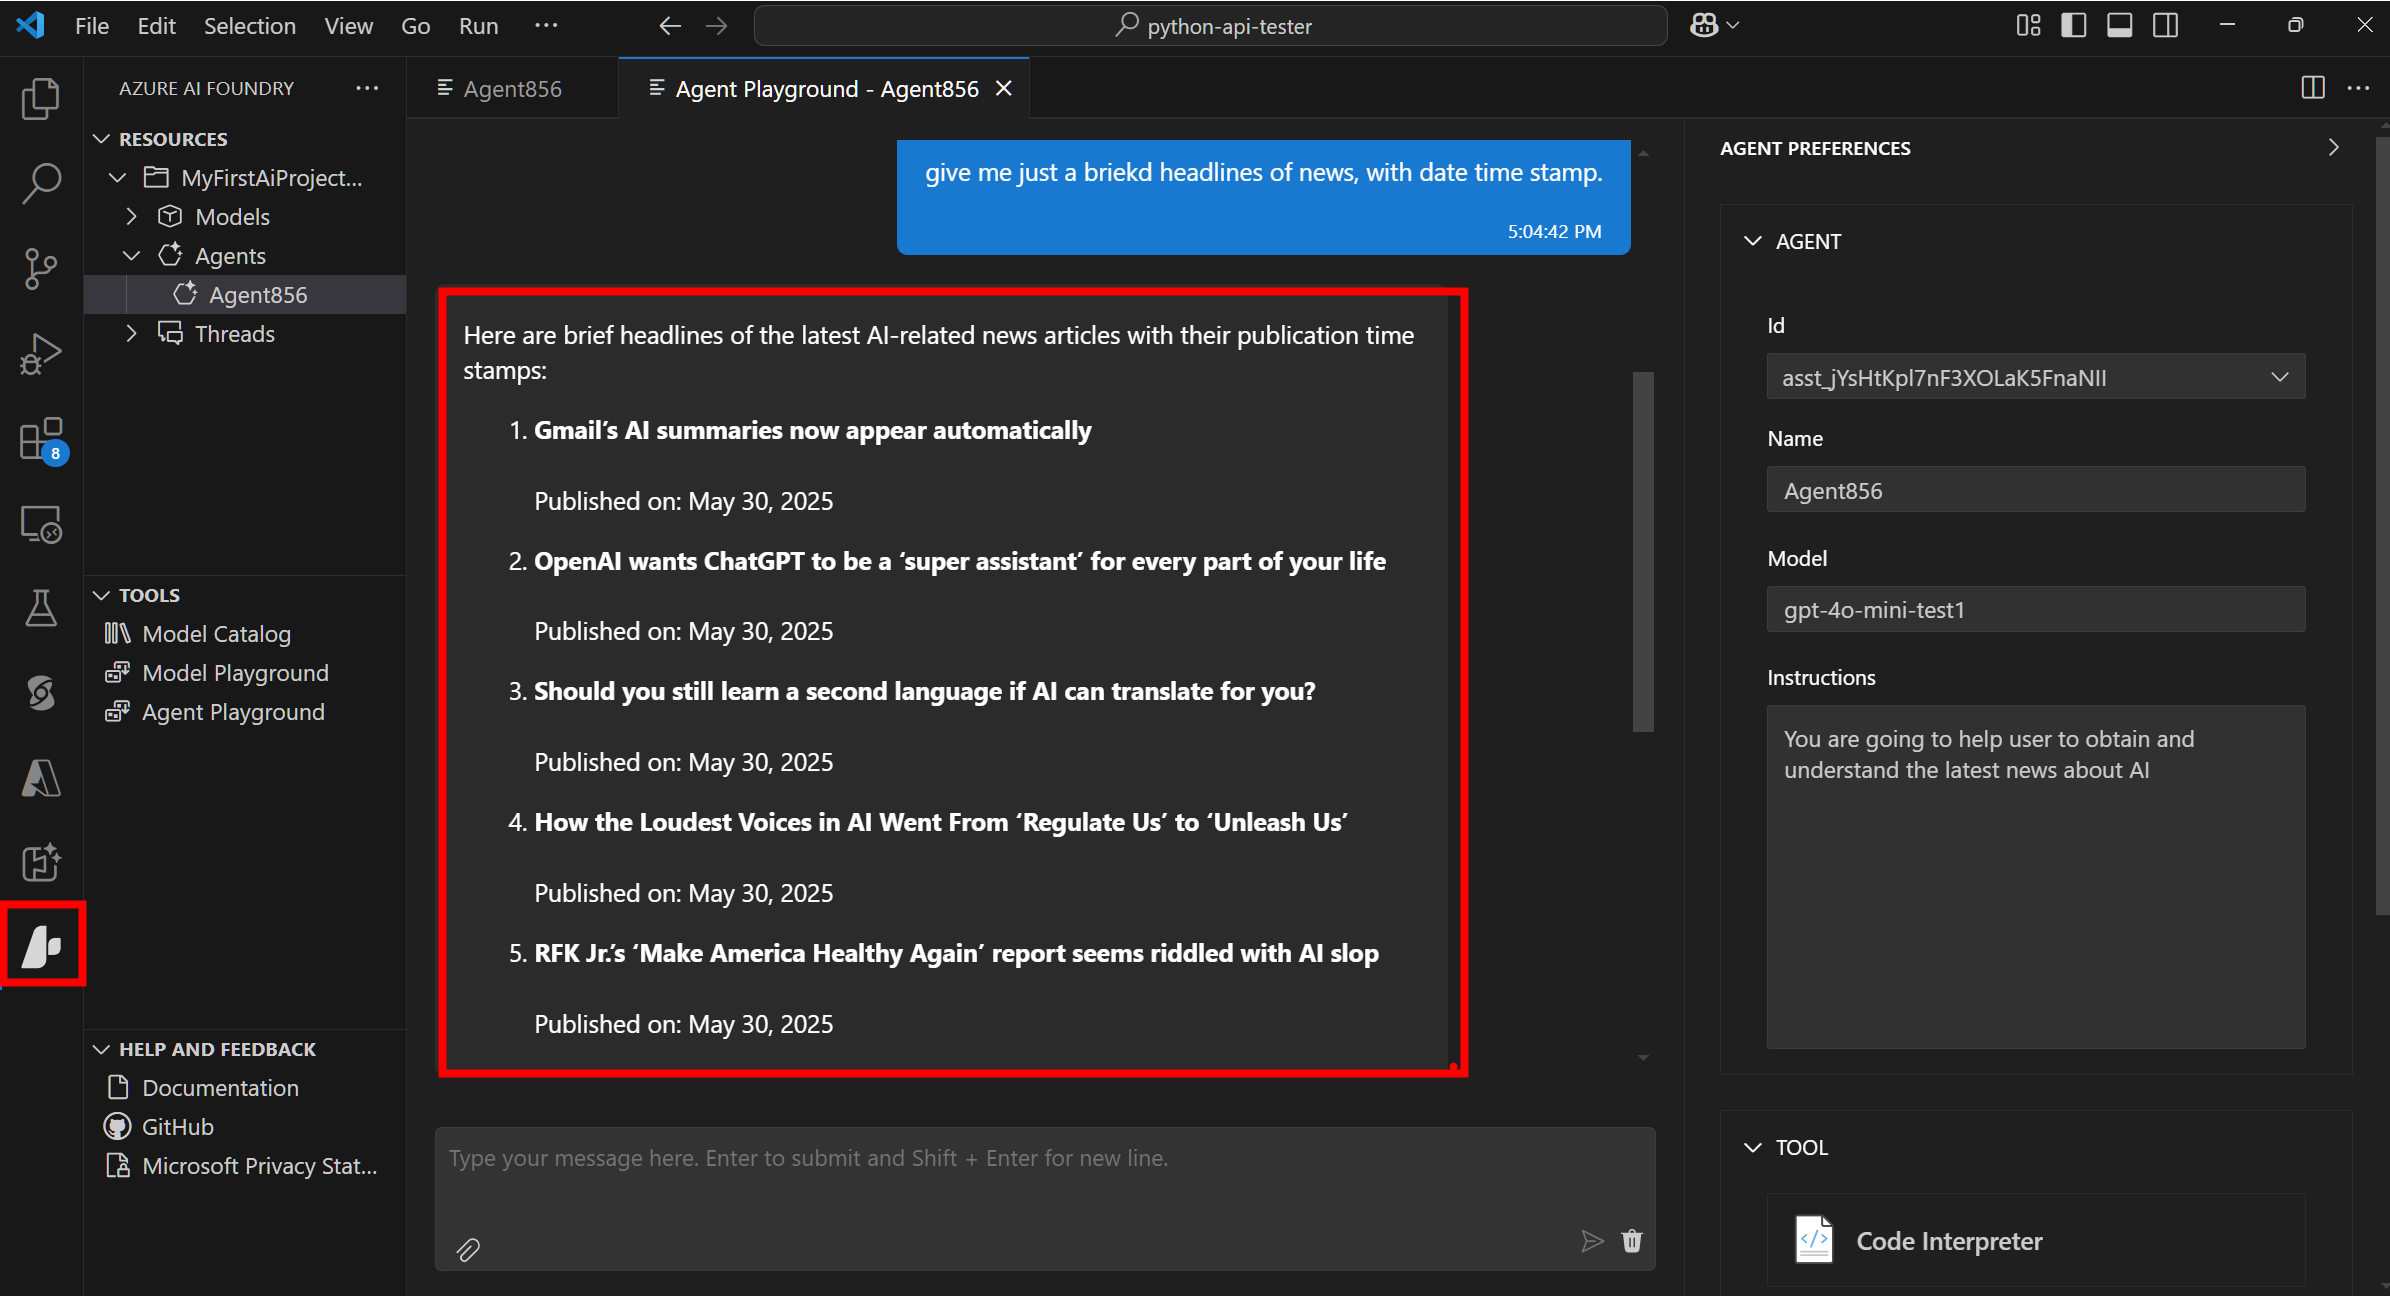
Task: Open the Run menu
Action: point(479,25)
